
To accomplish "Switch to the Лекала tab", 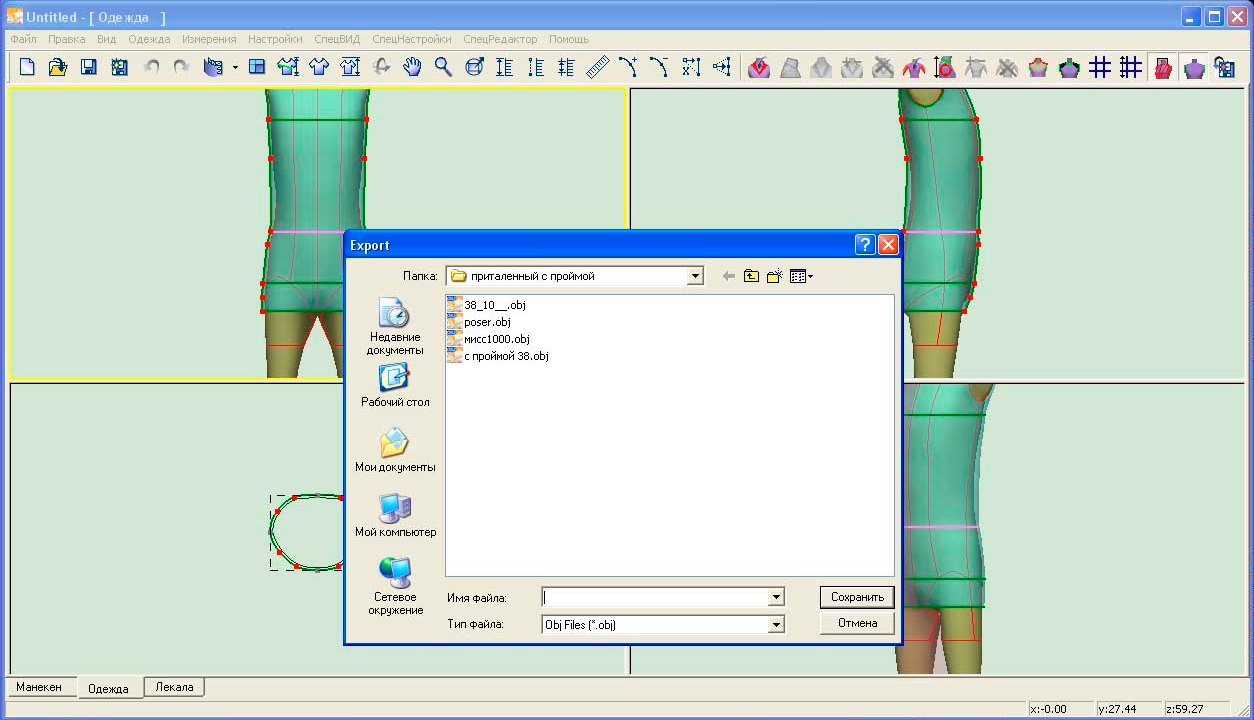I will tap(174, 687).
